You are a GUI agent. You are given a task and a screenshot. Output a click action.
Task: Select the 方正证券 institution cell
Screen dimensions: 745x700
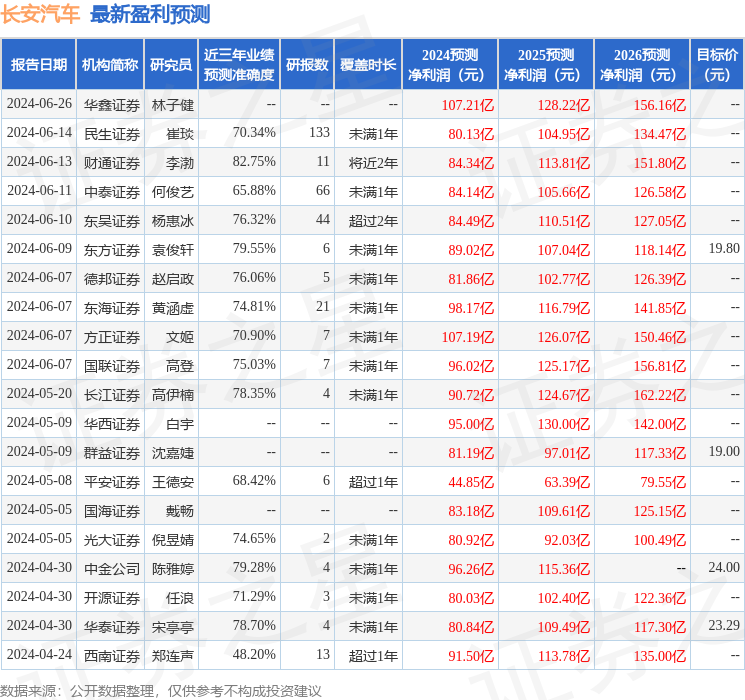[x=112, y=337]
